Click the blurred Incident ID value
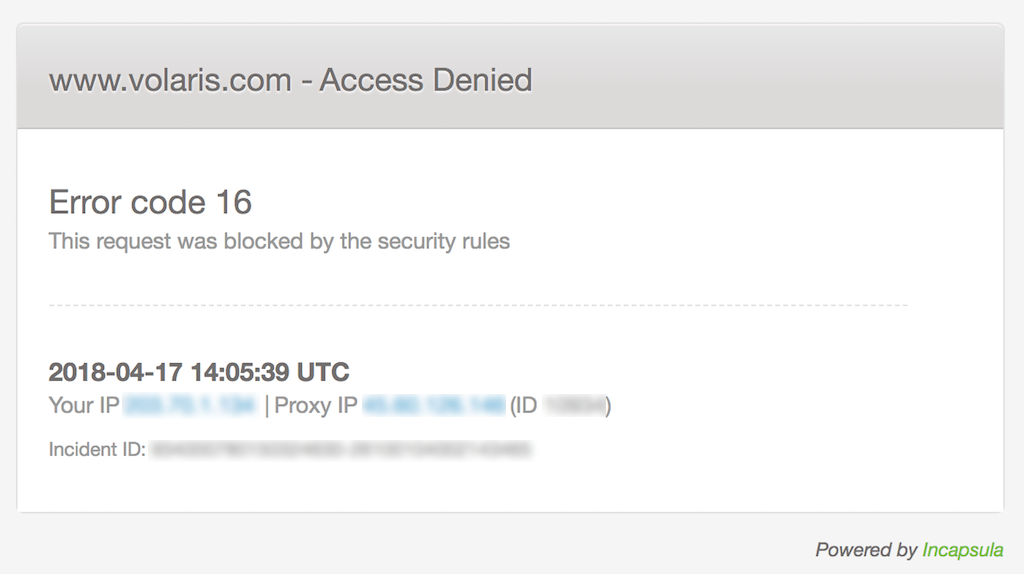 (341, 449)
